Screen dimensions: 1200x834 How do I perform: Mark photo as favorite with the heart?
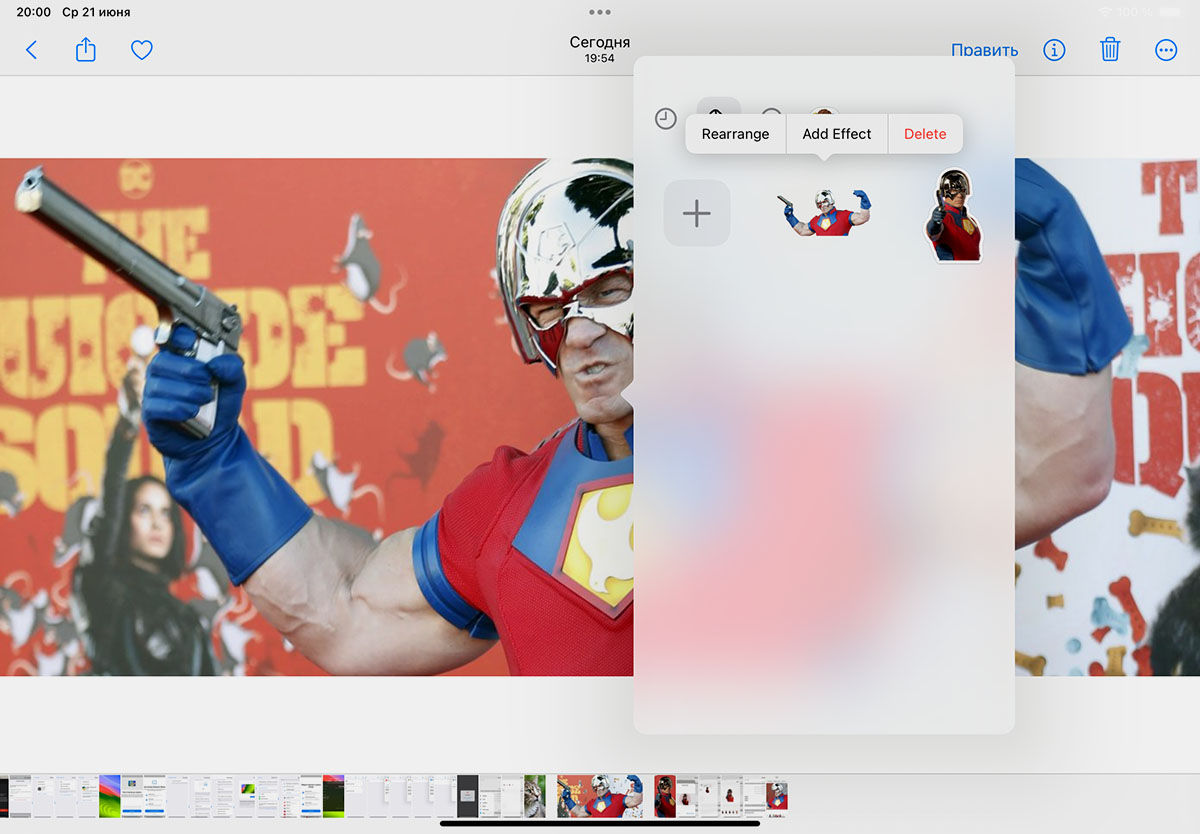tap(142, 50)
